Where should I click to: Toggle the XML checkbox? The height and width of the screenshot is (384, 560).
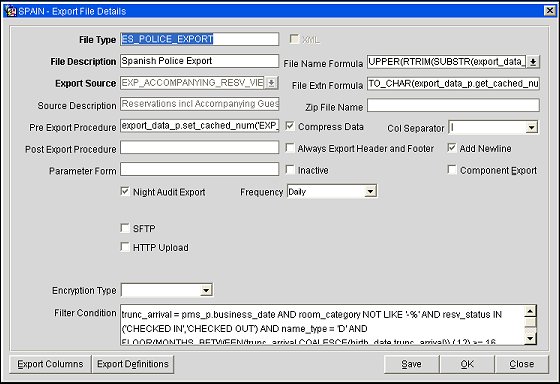pyautogui.click(x=294, y=39)
